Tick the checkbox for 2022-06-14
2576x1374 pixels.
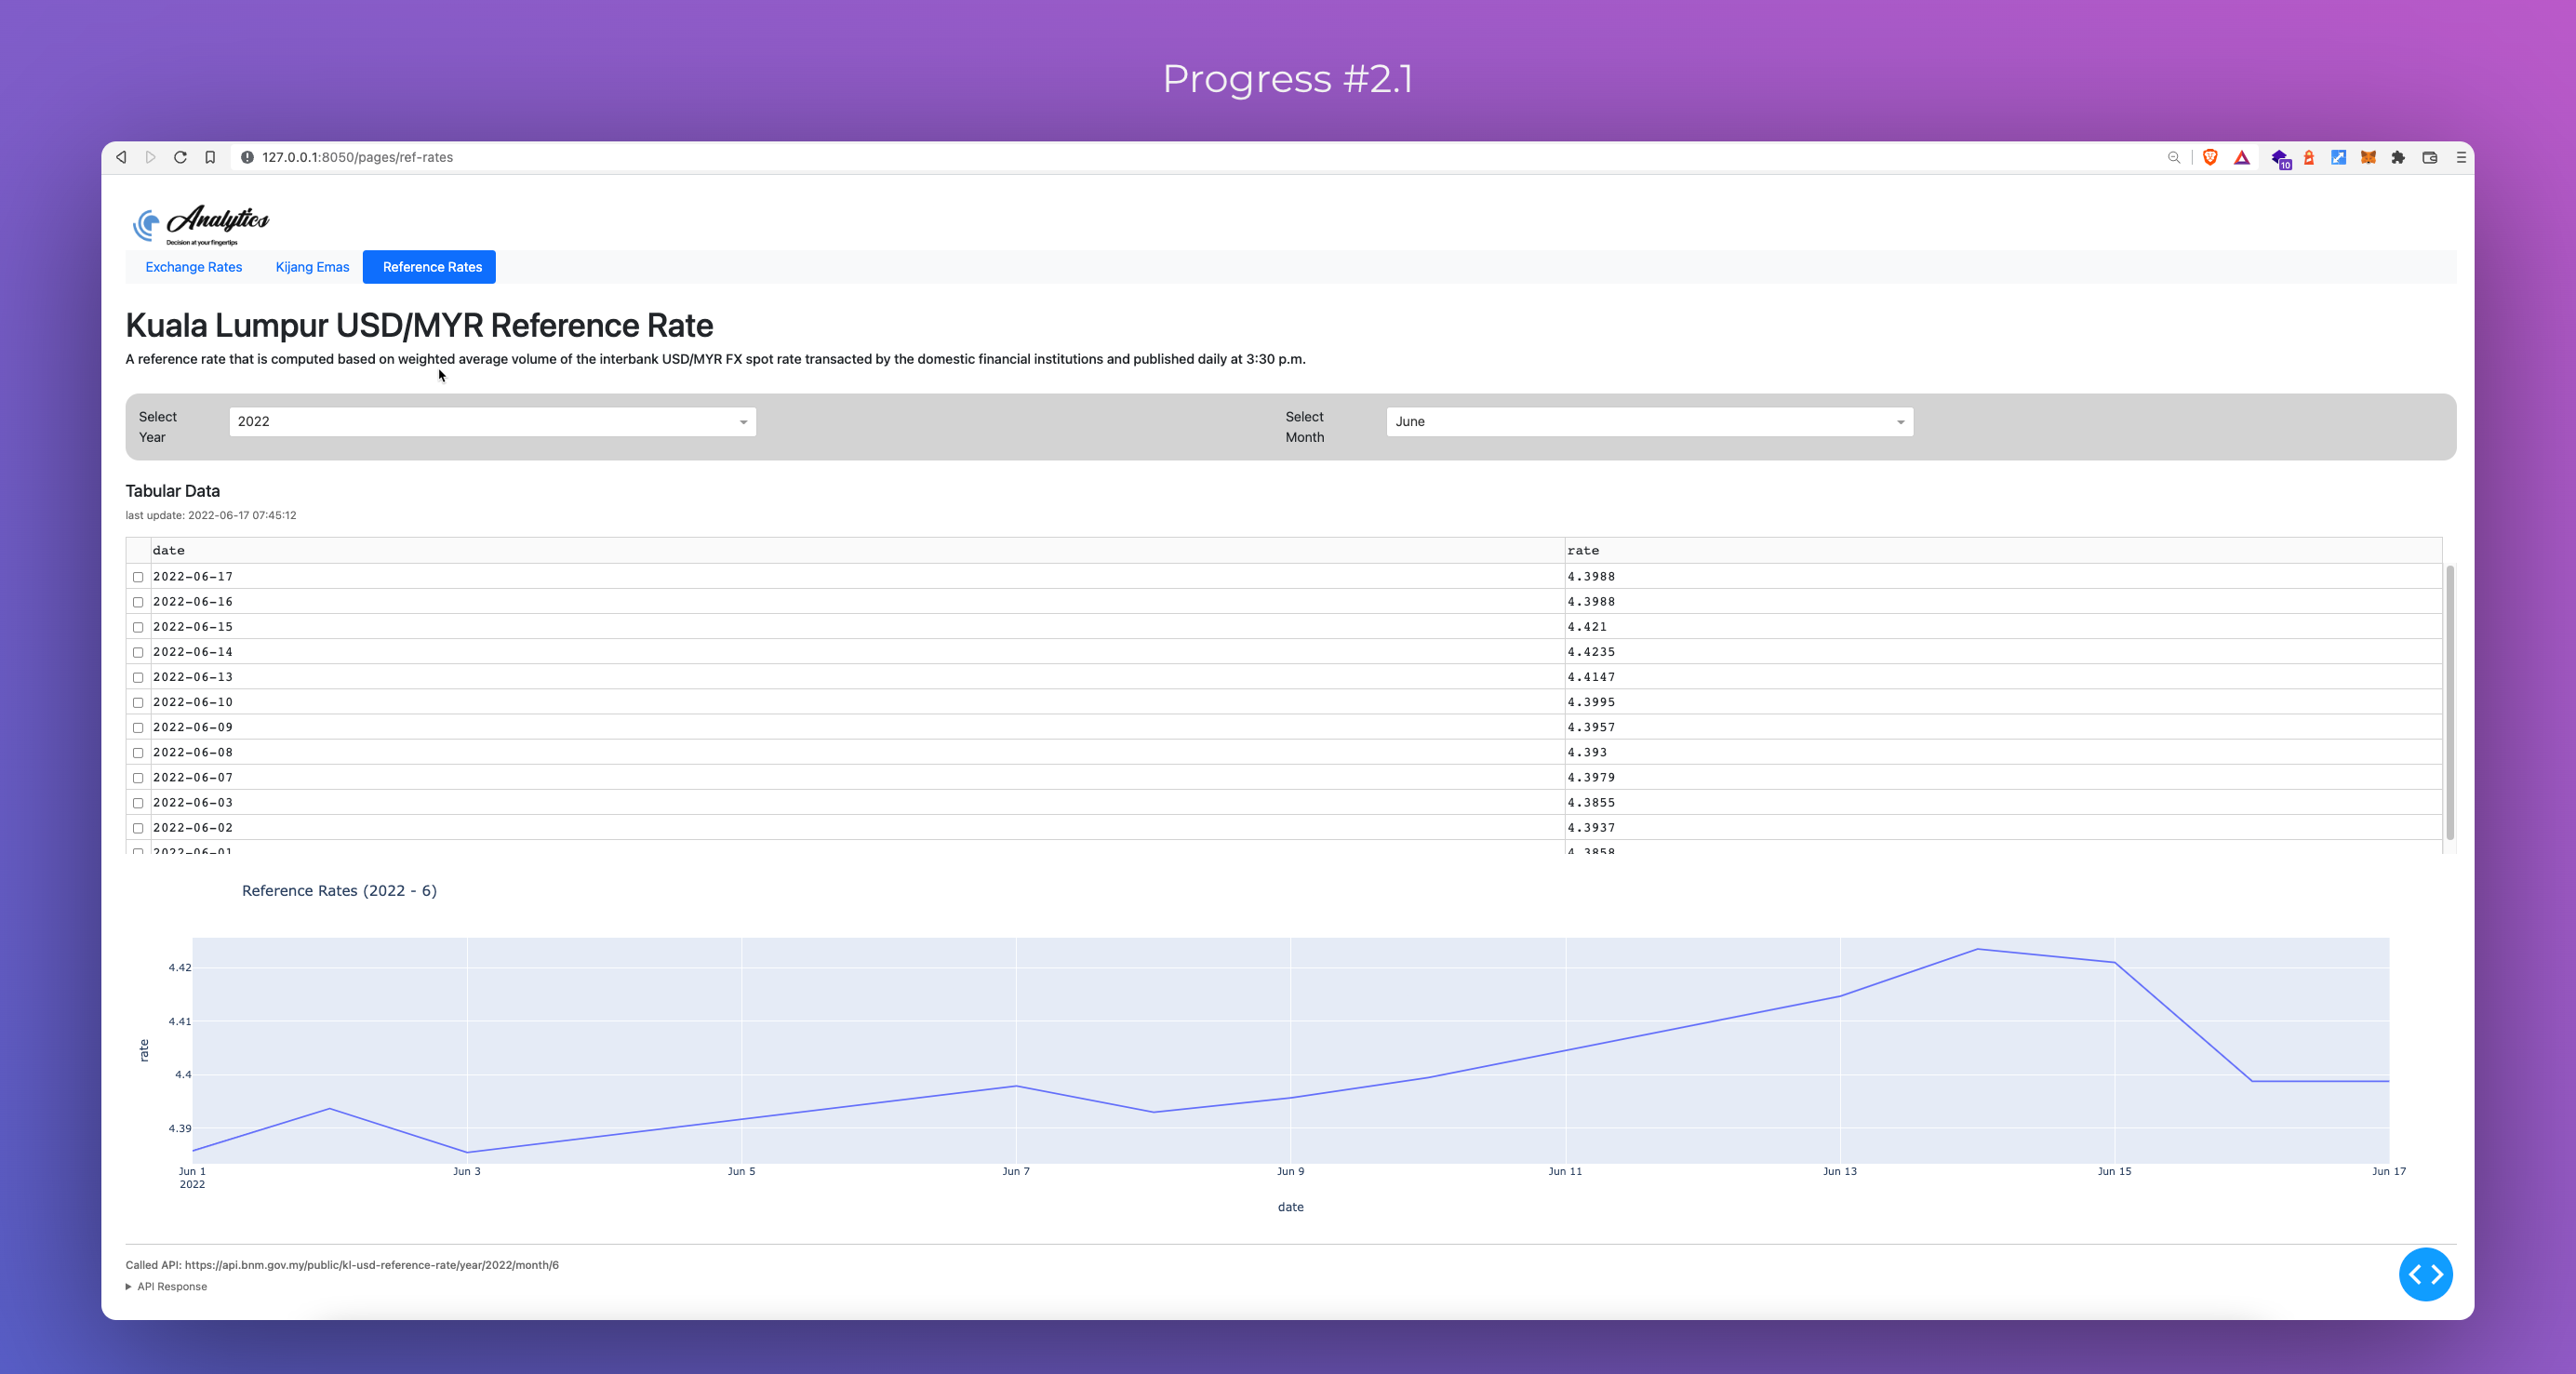[138, 652]
